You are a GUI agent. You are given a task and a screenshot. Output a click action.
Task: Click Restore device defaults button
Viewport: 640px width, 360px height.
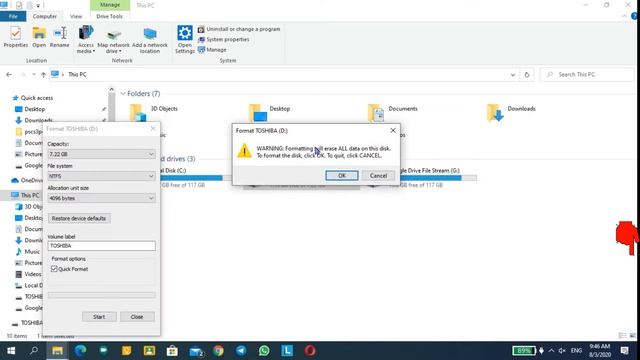[x=79, y=218]
